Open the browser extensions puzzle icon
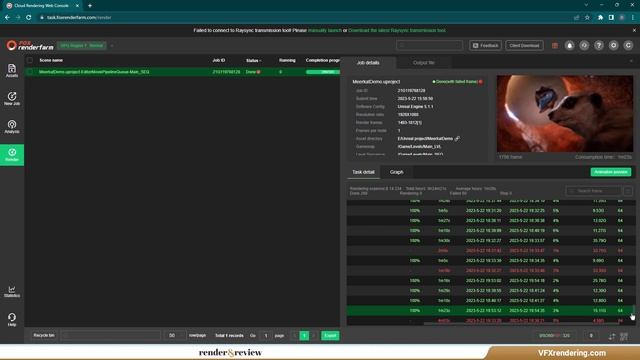The width and height of the screenshot is (640, 360). pyautogui.click(x=600, y=18)
